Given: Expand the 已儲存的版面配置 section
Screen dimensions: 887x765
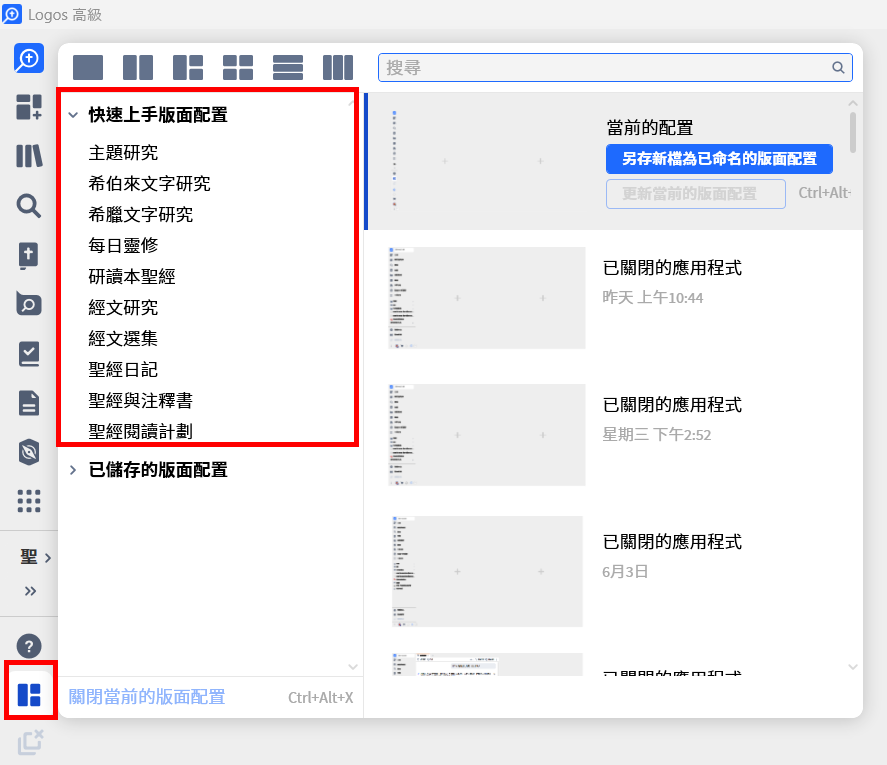Looking at the screenshot, I should coord(73,470).
